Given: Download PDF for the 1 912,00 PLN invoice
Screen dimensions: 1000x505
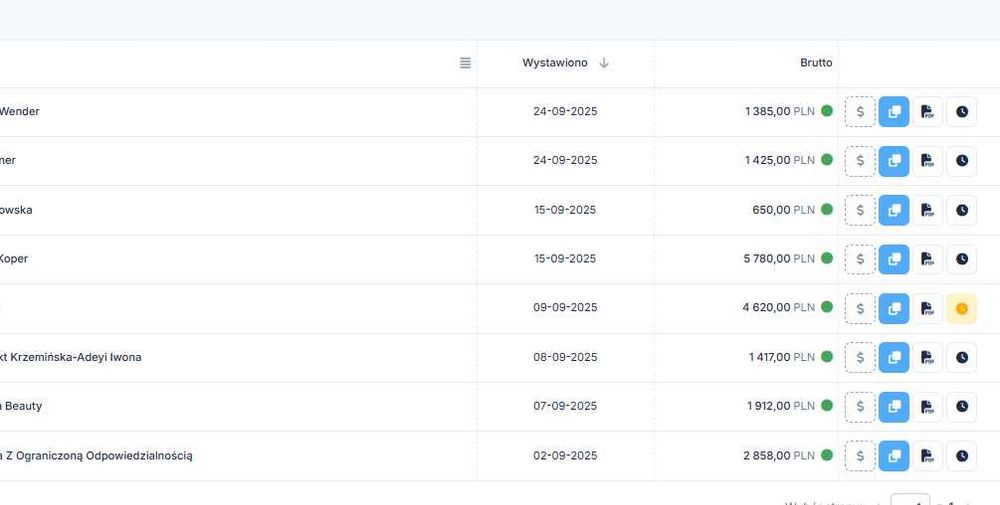Looking at the screenshot, I should pos(927,406).
